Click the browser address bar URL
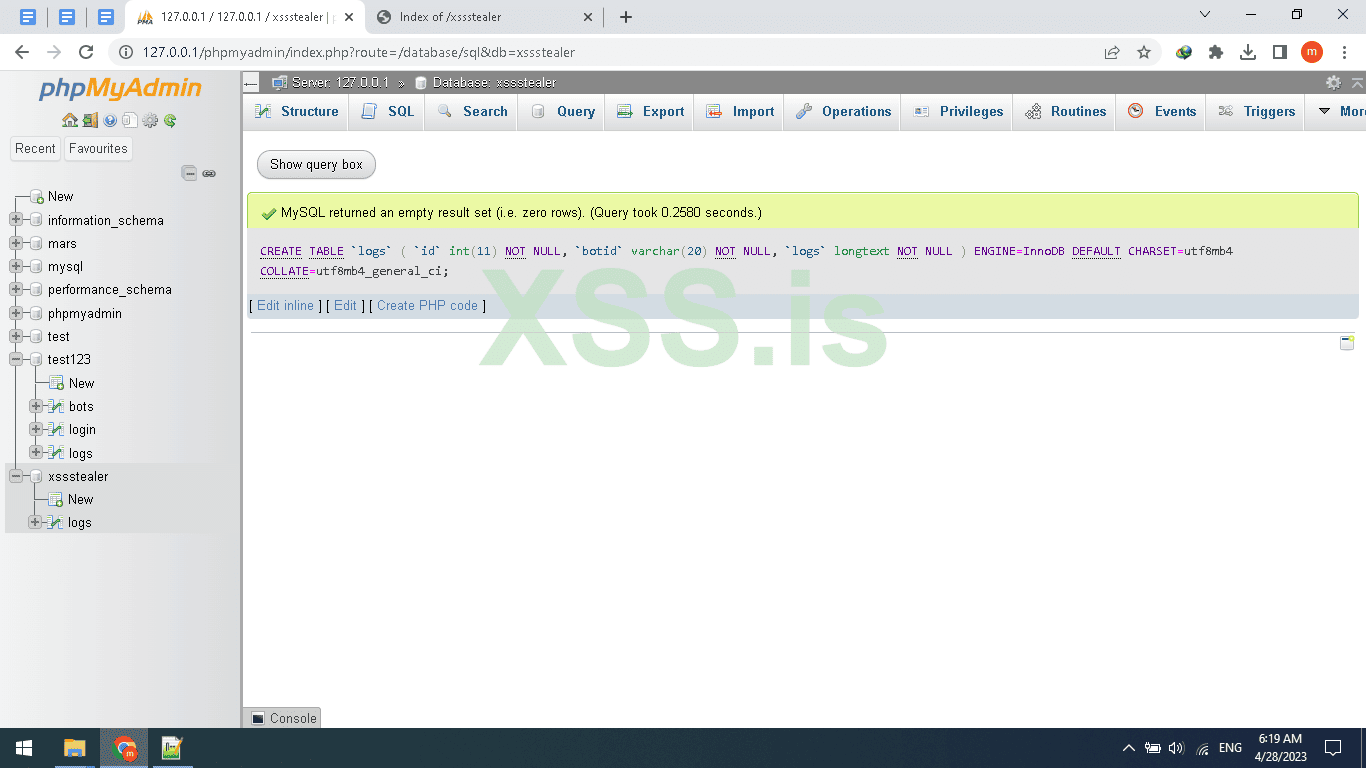This screenshot has height=768, width=1366. [359, 52]
